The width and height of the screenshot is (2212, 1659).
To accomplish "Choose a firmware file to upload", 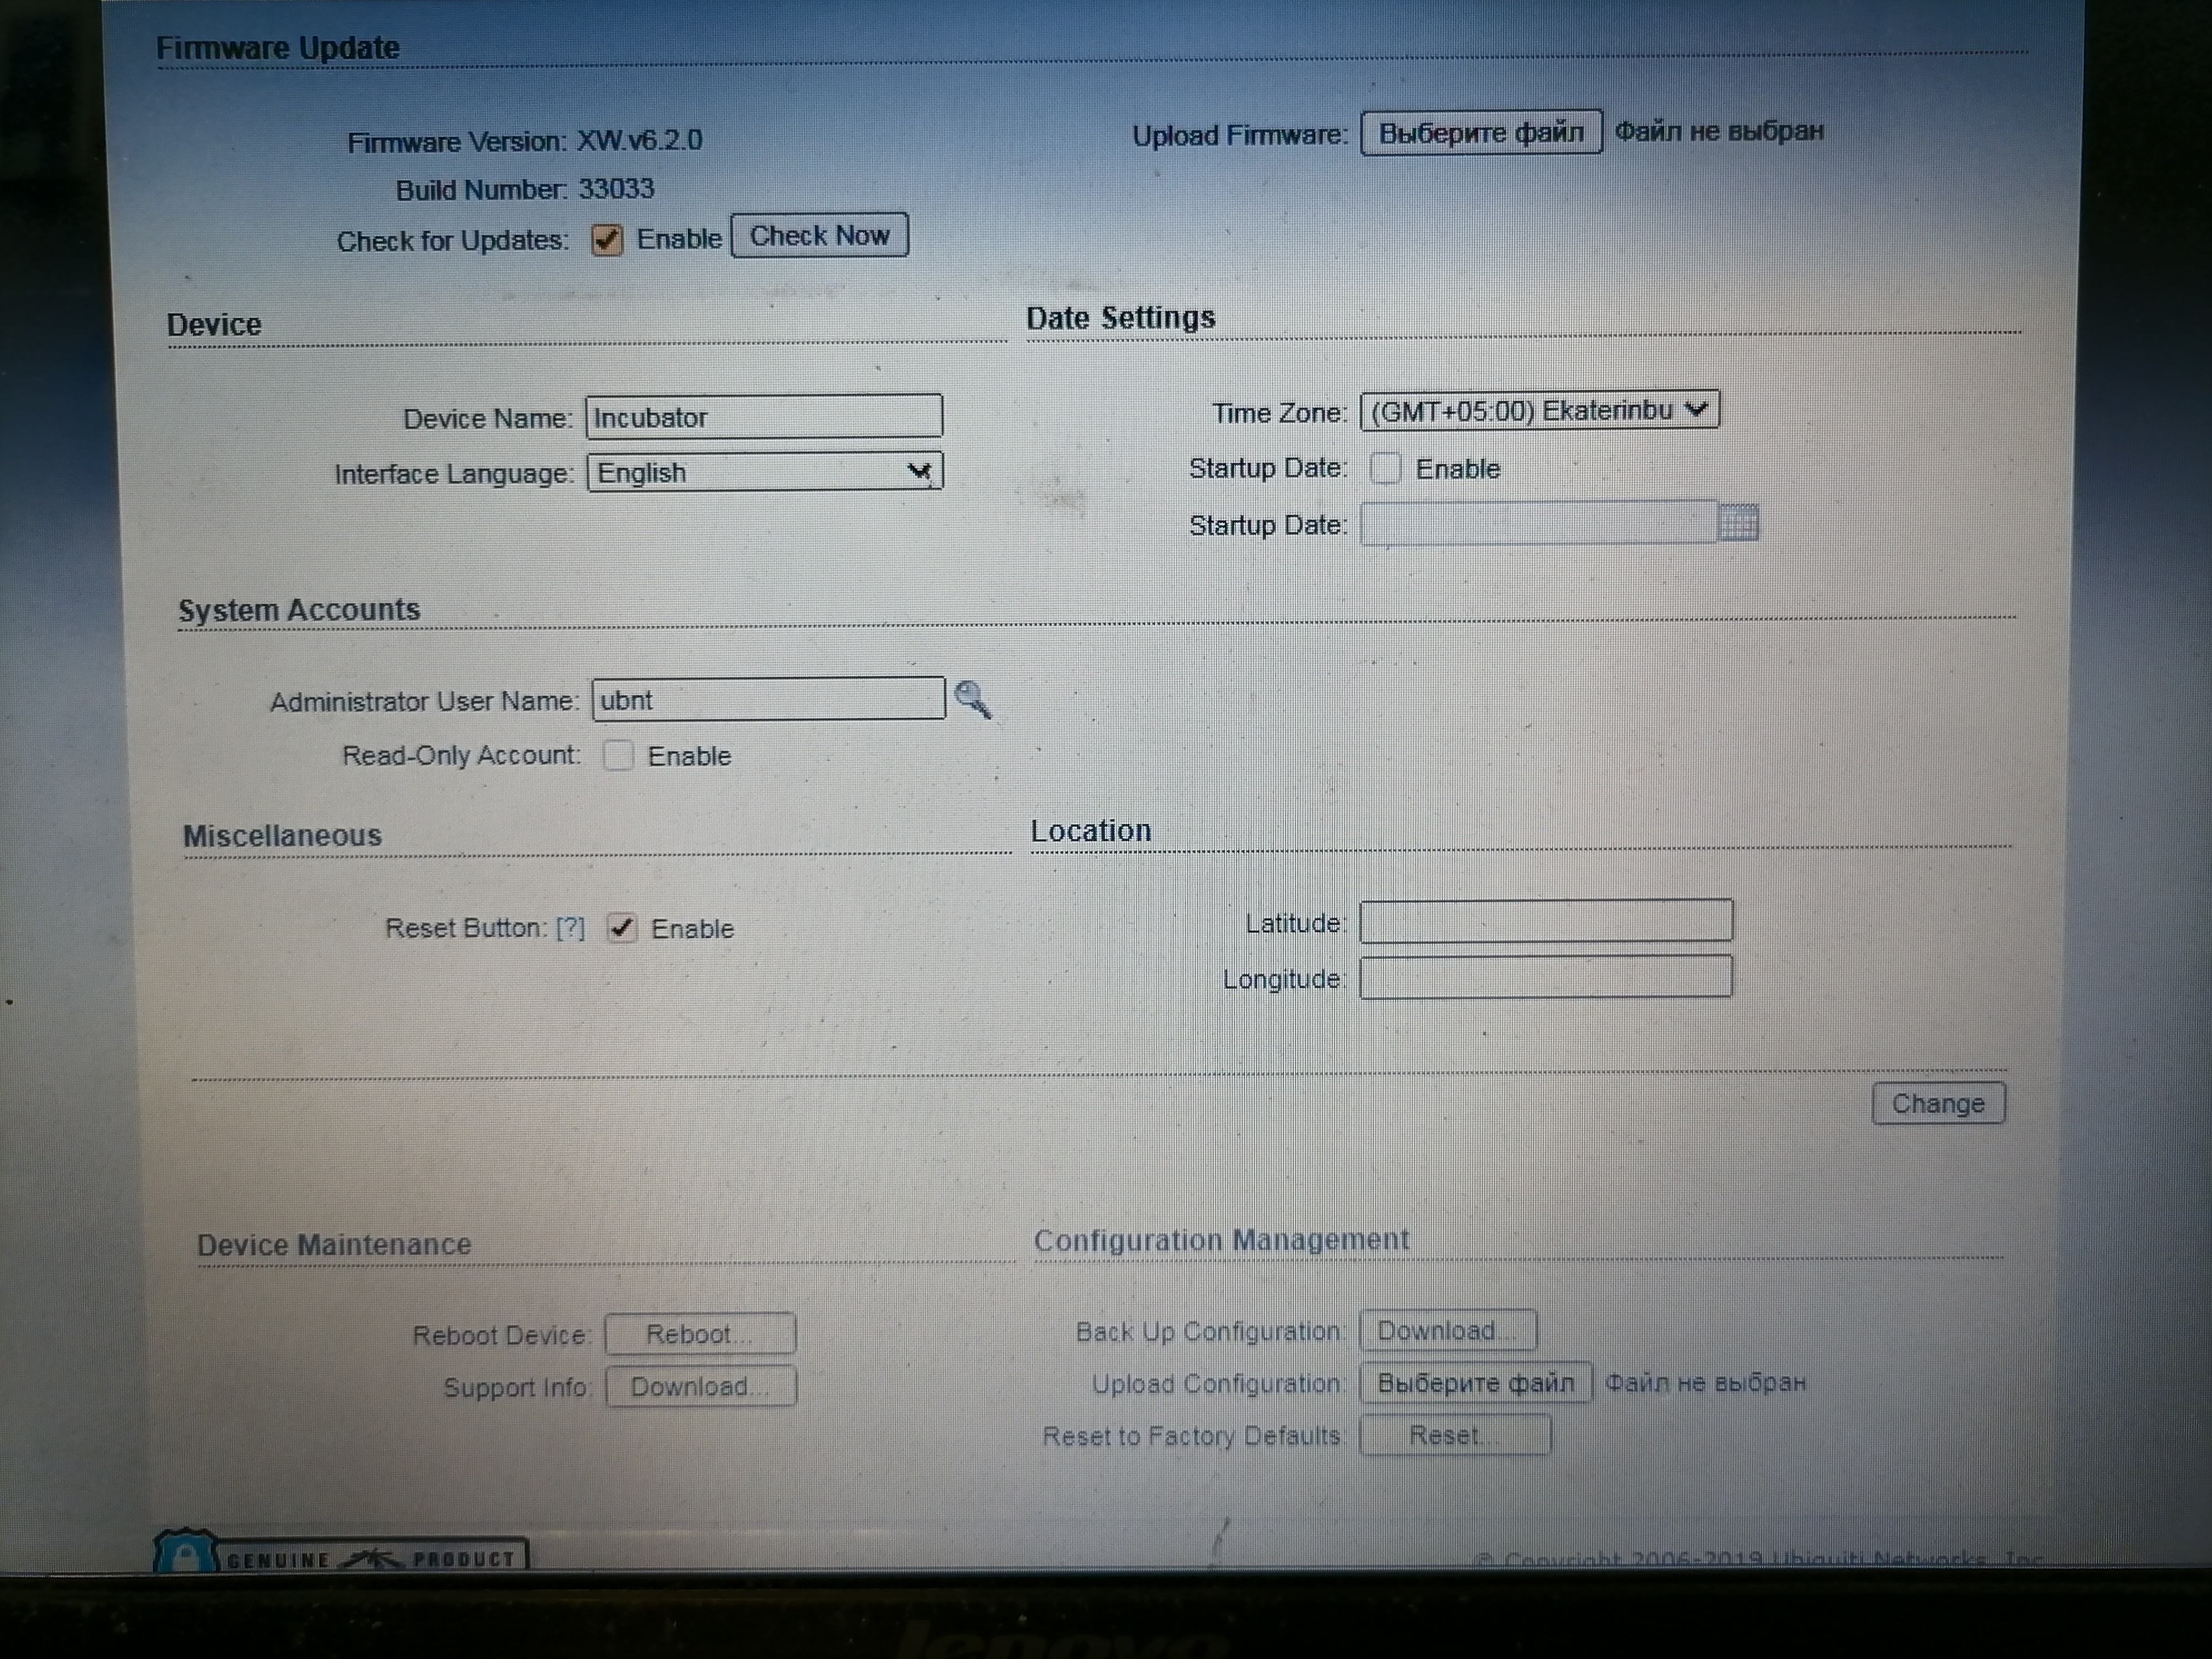I will (x=1481, y=132).
